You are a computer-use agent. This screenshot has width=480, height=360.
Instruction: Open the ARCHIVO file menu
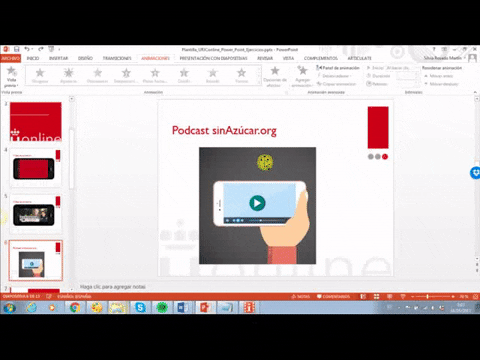click(11, 58)
